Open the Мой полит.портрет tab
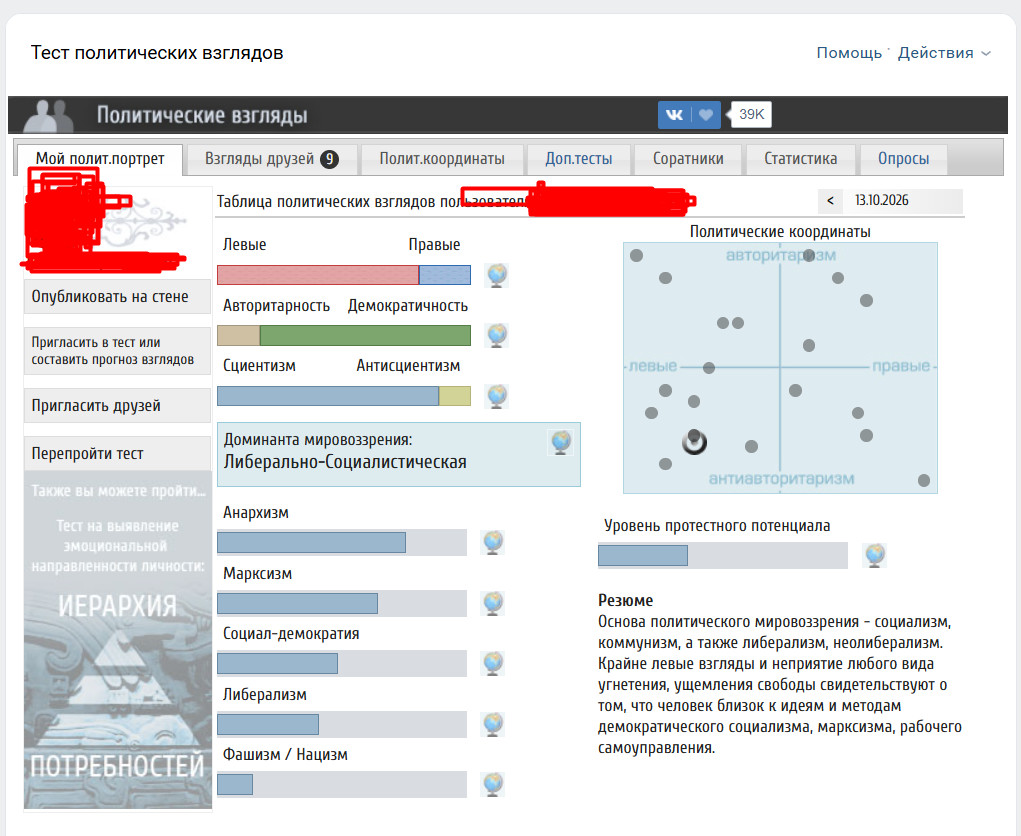 [100, 159]
